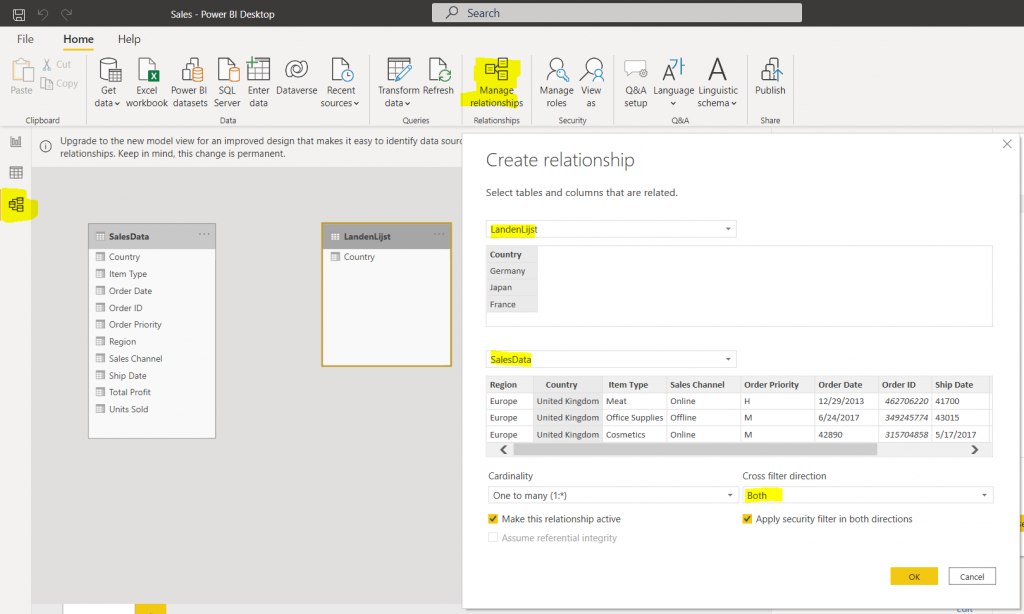Open Linguistic schema menu
The image size is (1024, 614).
[x=718, y=82]
